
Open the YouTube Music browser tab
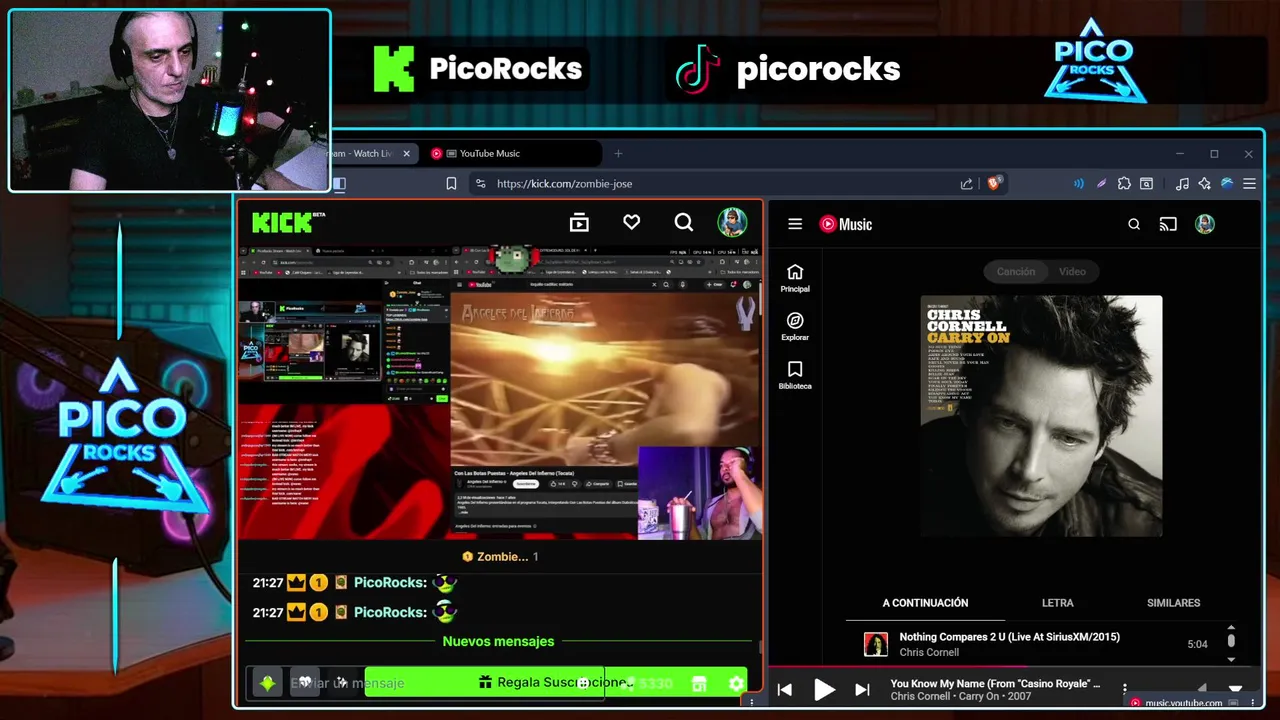[510, 153]
